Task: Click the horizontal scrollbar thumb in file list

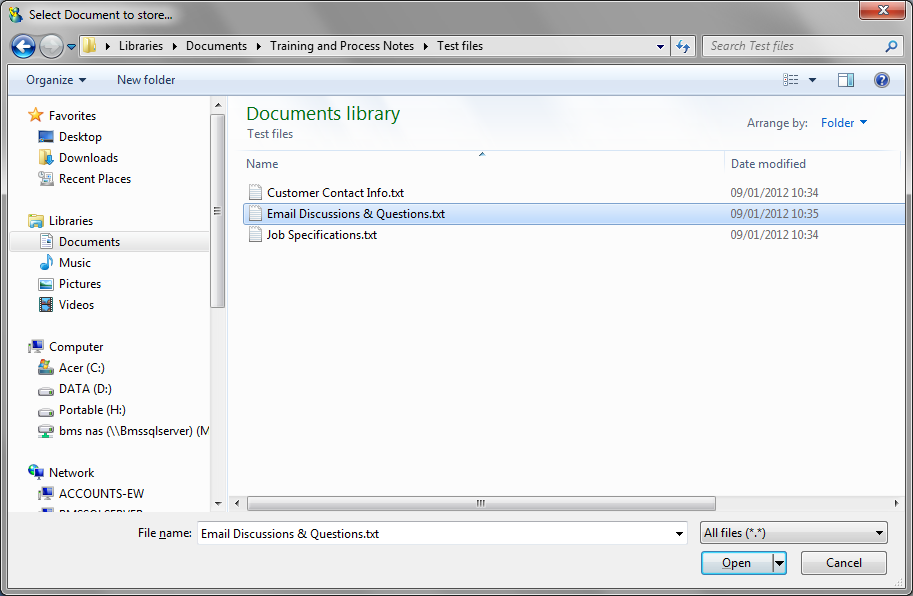Action: coord(481,503)
